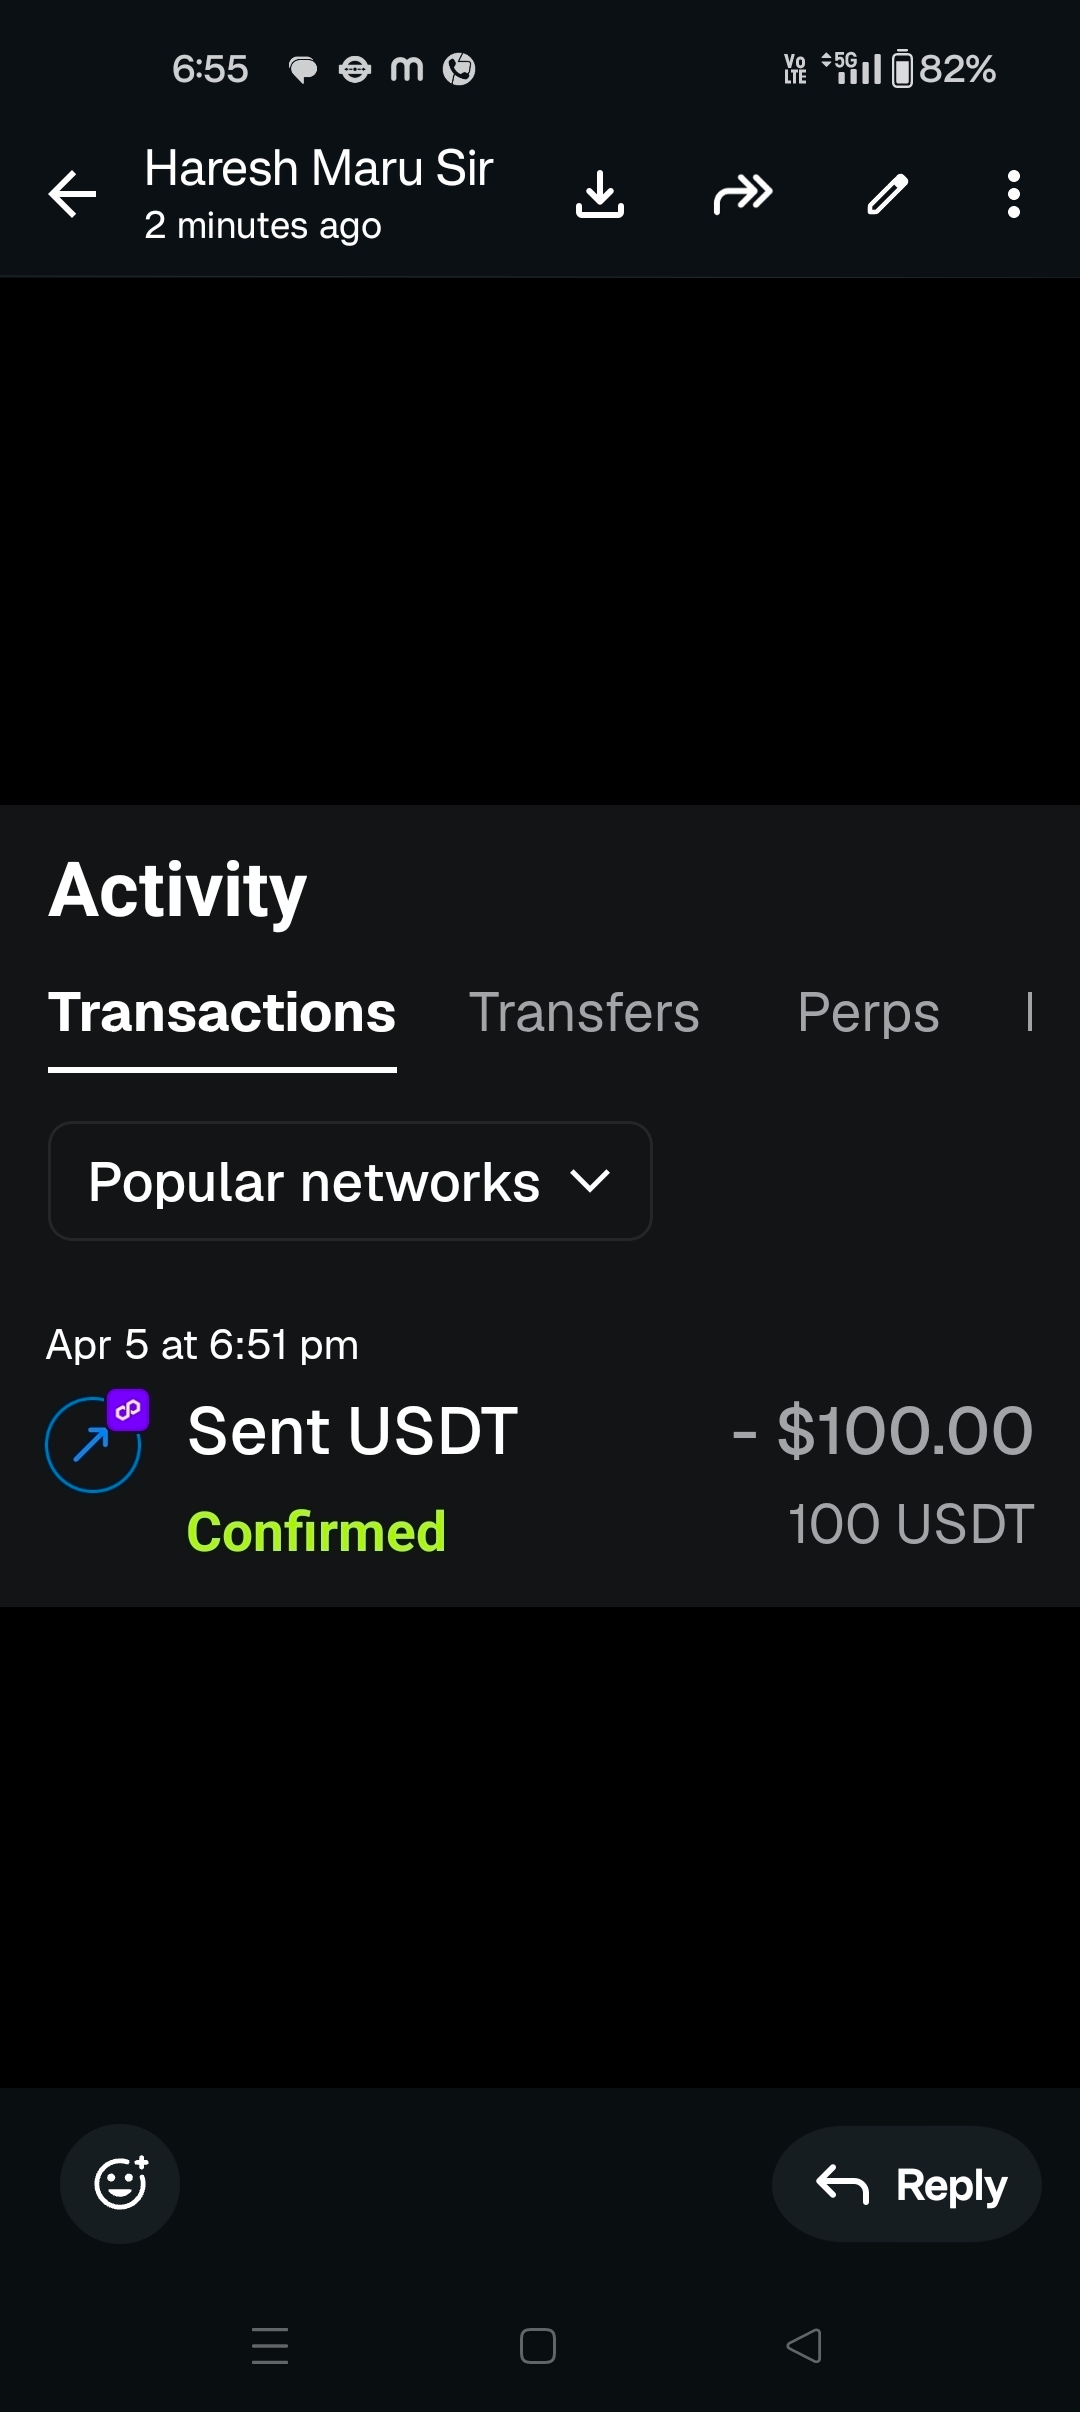The height and width of the screenshot is (2412, 1080).
Task: Switch to the Transfers tab
Action: pyautogui.click(x=584, y=1012)
